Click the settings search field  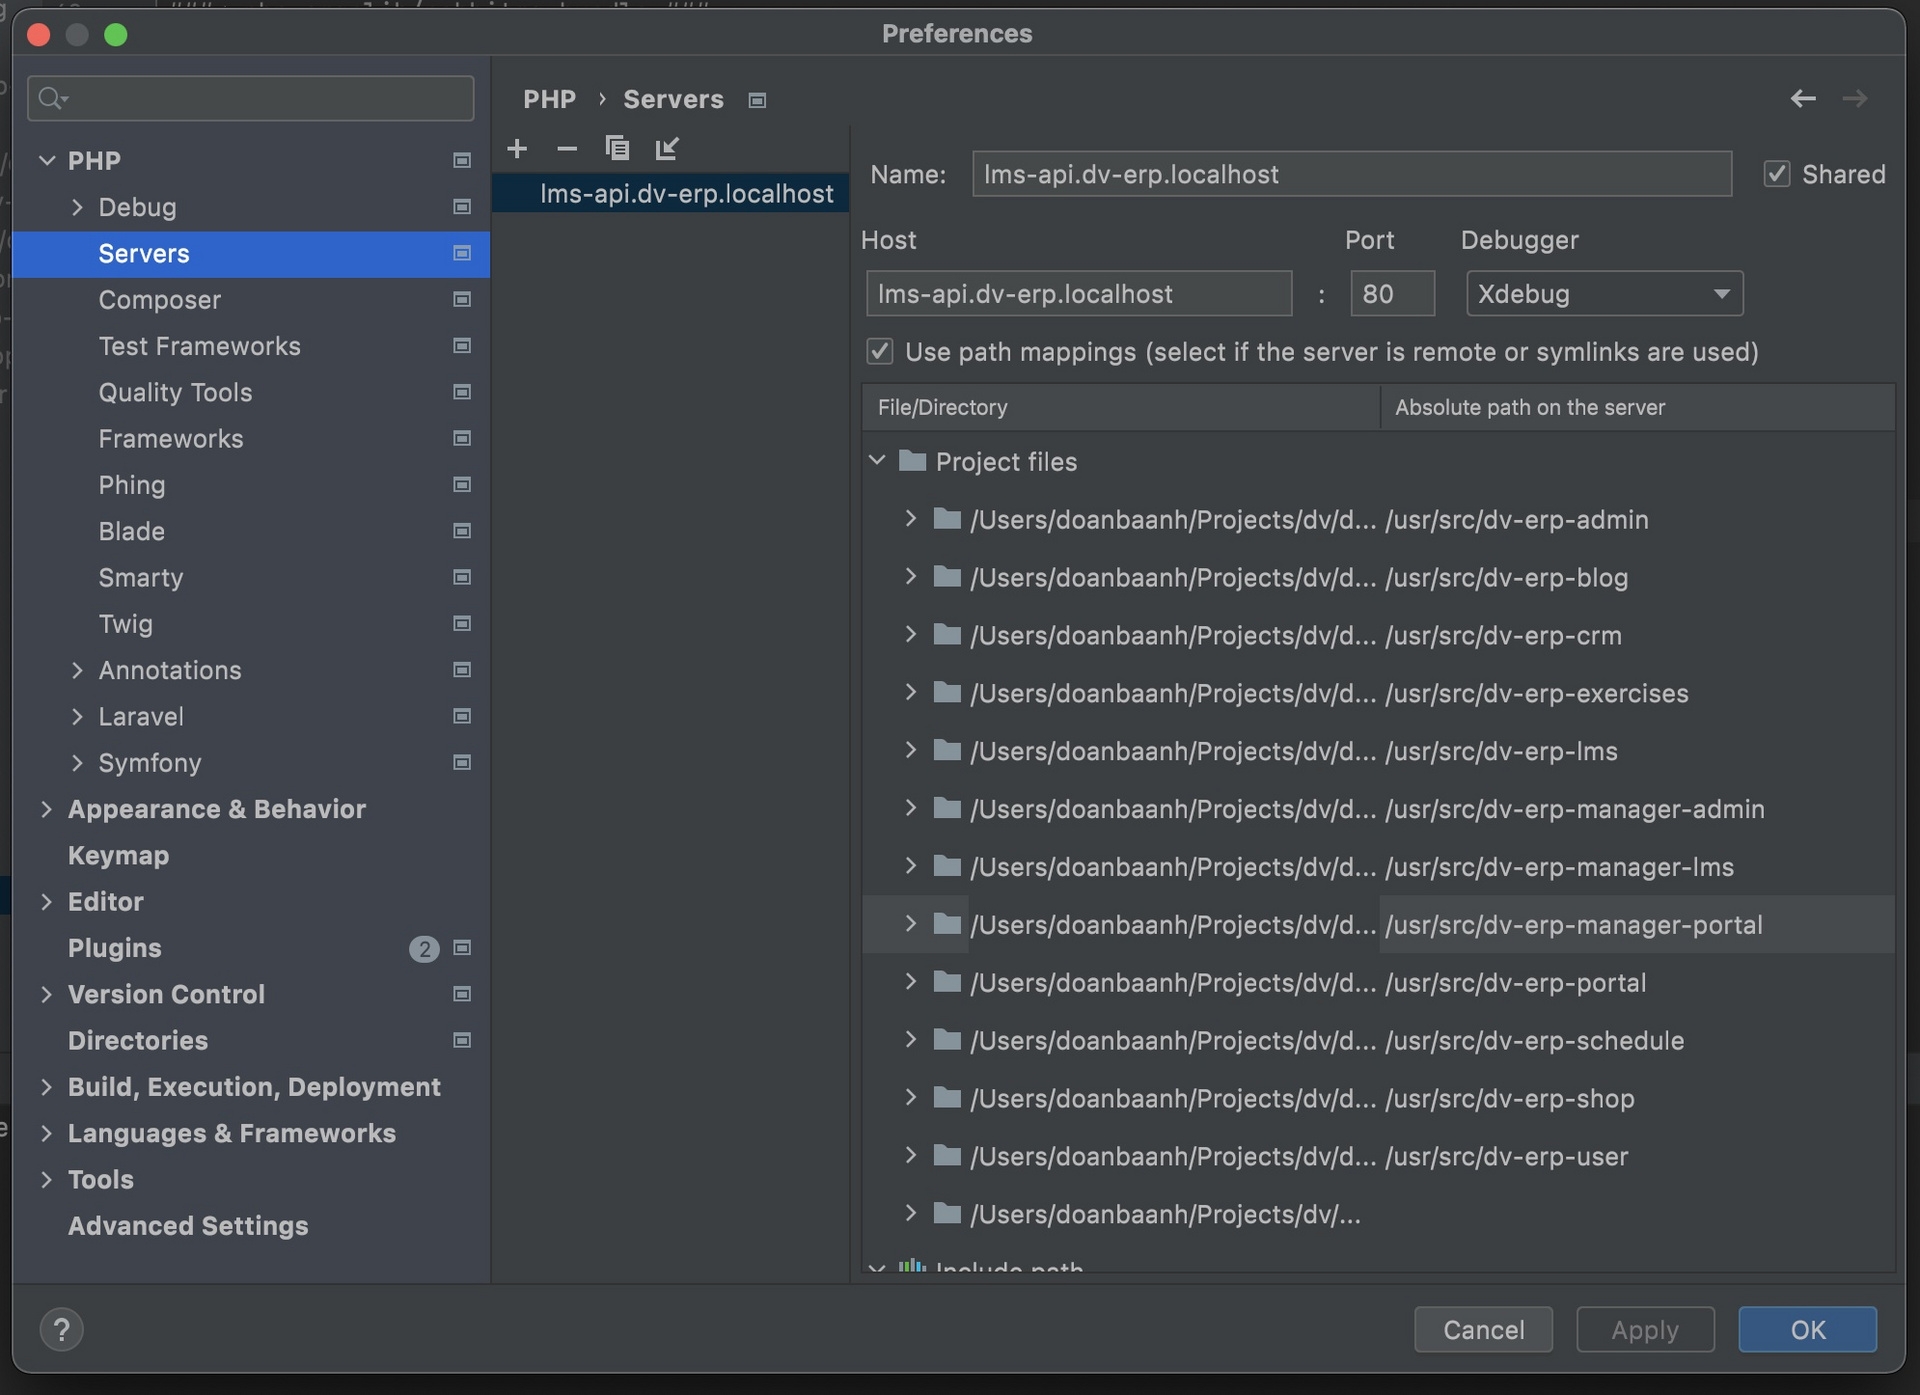click(251, 98)
